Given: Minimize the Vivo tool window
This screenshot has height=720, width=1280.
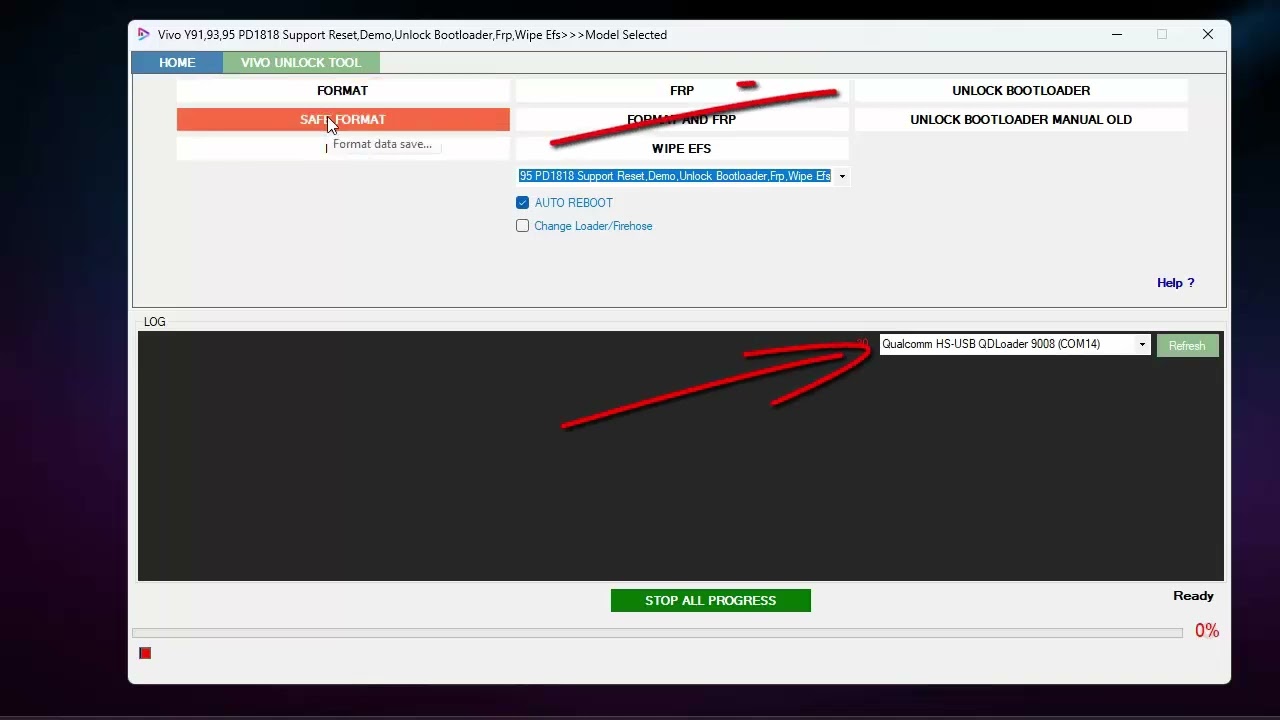Looking at the screenshot, I should click(1117, 34).
